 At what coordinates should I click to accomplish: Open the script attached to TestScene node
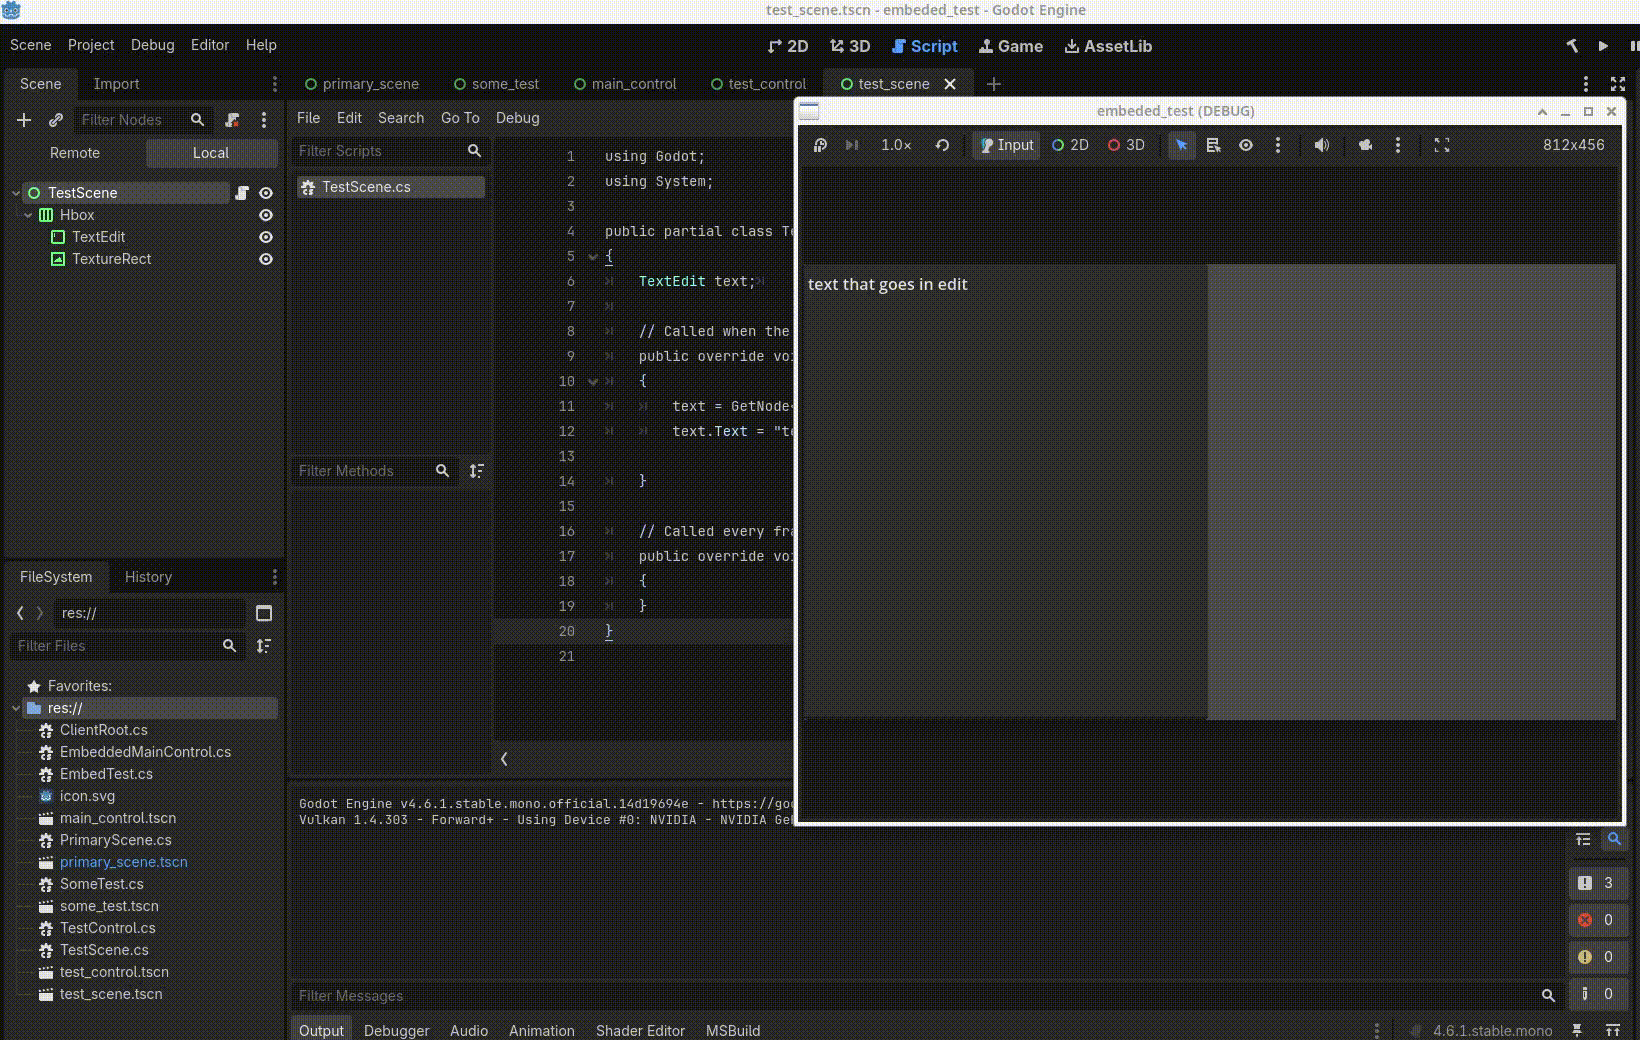241,193
